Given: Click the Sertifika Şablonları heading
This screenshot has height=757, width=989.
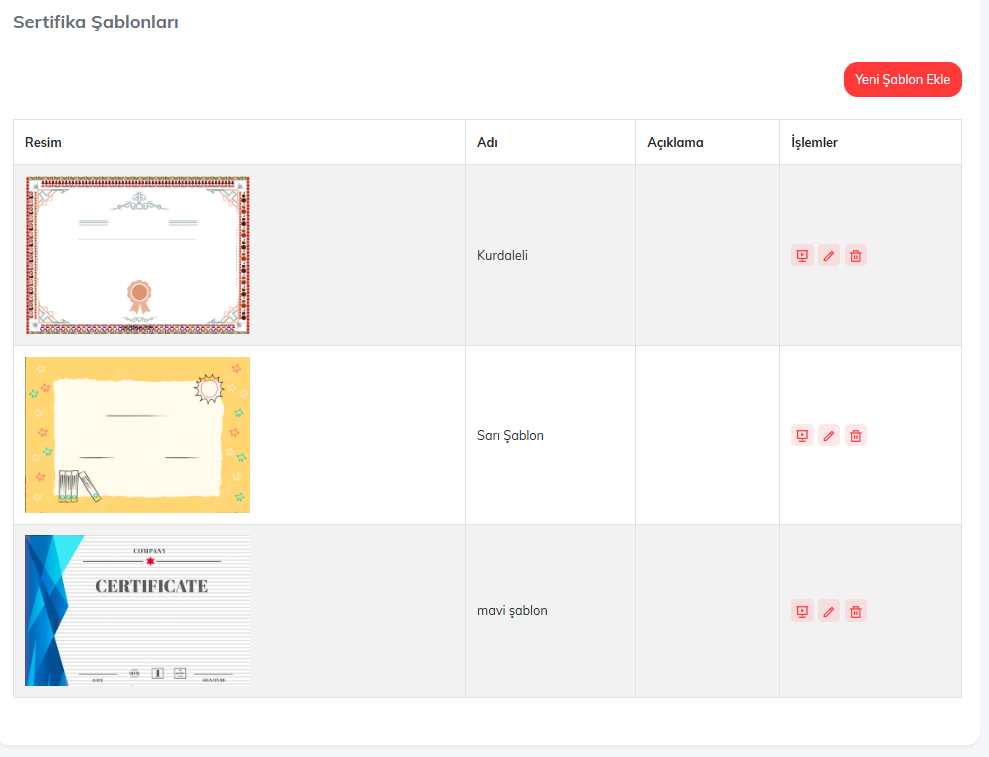Looking at the screenshot, I should 96,22.
